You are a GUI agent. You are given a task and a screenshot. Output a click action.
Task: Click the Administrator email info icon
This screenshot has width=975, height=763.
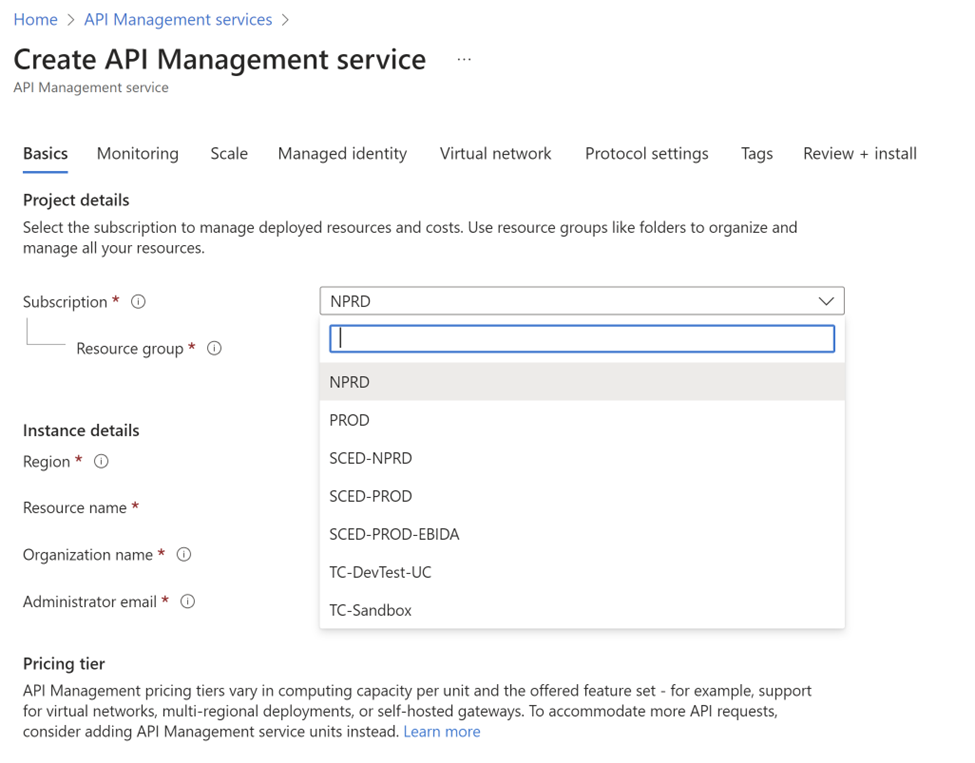point(188,602)
